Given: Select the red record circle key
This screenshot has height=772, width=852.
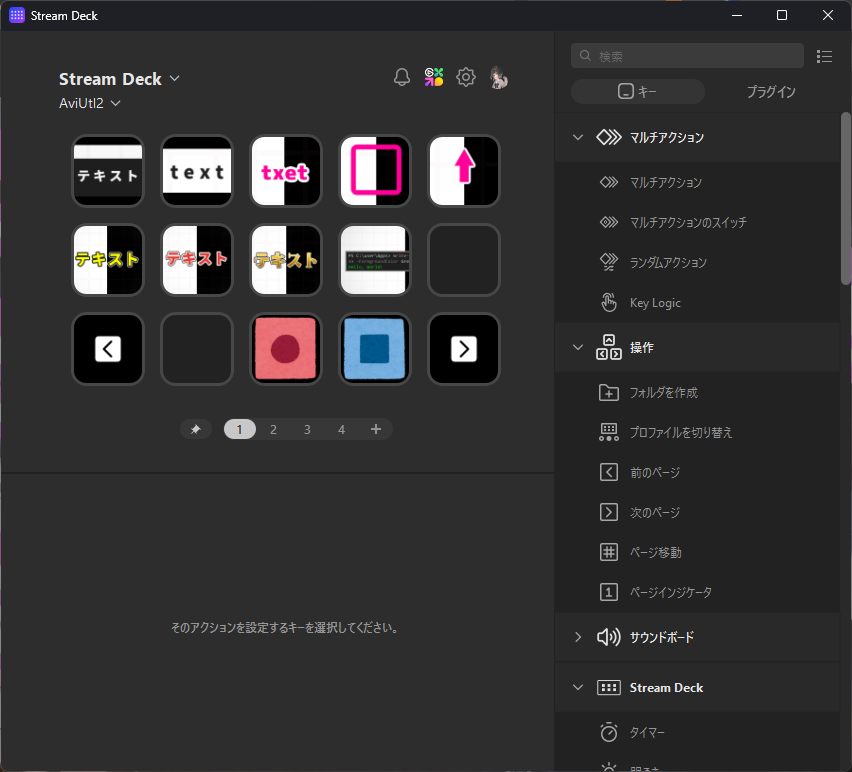Looking at the screenshot, I should click(x=286, y=349).
